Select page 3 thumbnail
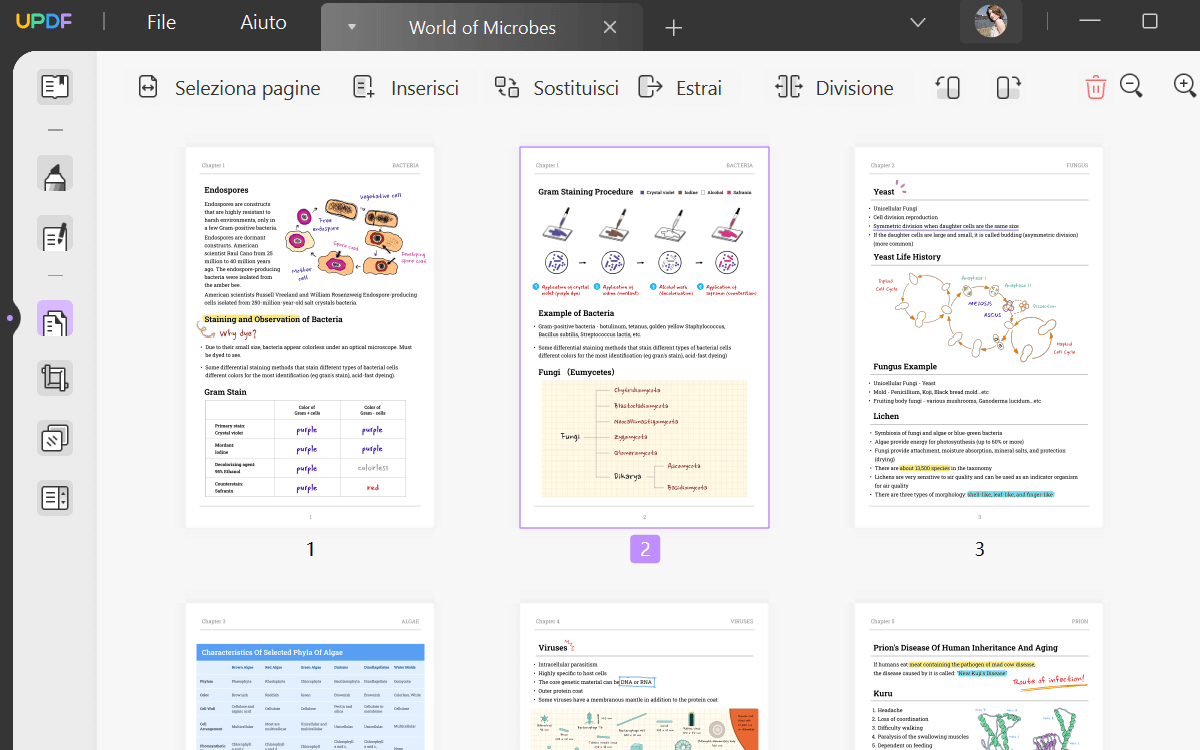This screenshot has width=1200, height=750. (x=978, y=337)
